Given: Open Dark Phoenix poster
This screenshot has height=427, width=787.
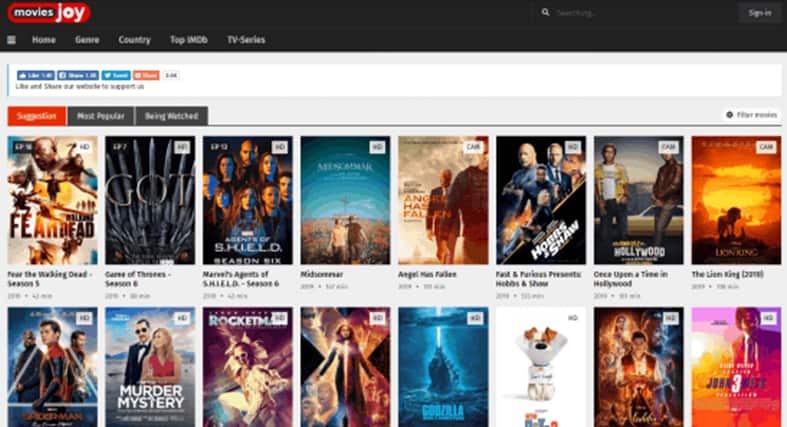Looking at the screenshot, I should [345, 367].
